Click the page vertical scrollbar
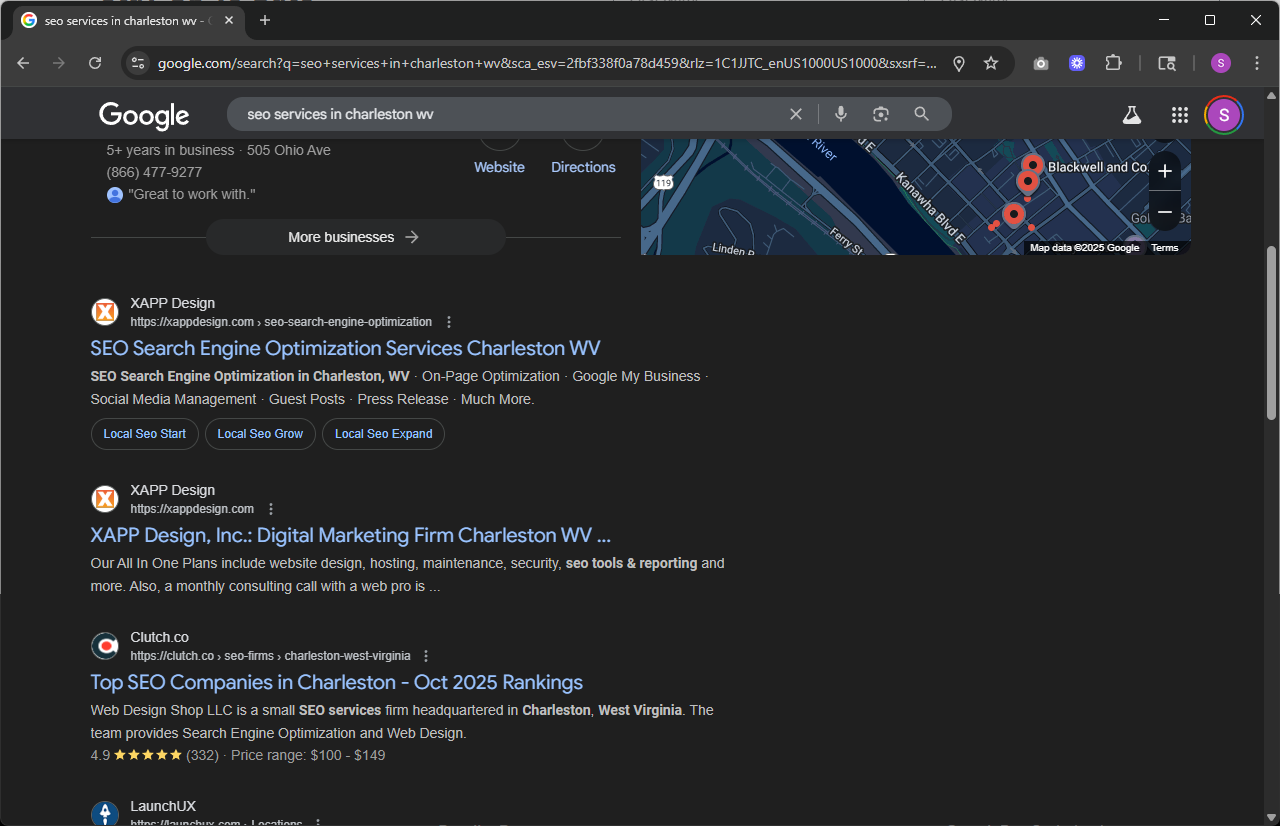This screenshot has width=1280, height=826. pyautogui.click(x=1271, y=330)
